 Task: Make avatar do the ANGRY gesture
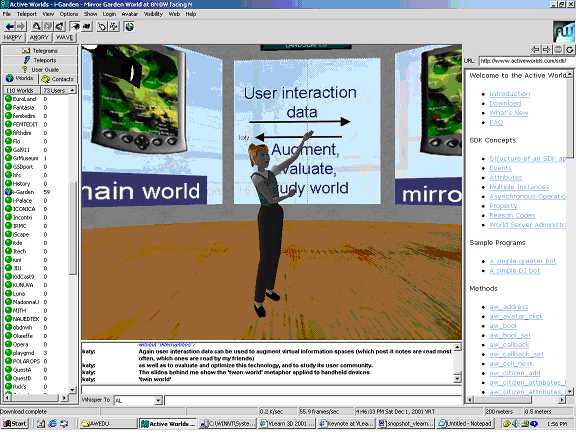(x=39, y=37)
